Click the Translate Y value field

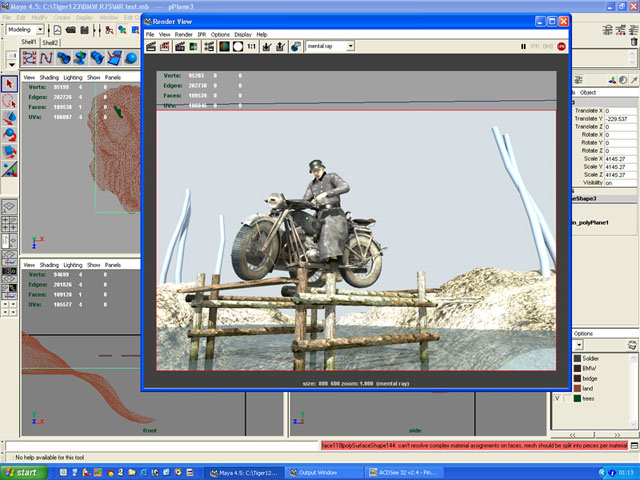[620, 119]
